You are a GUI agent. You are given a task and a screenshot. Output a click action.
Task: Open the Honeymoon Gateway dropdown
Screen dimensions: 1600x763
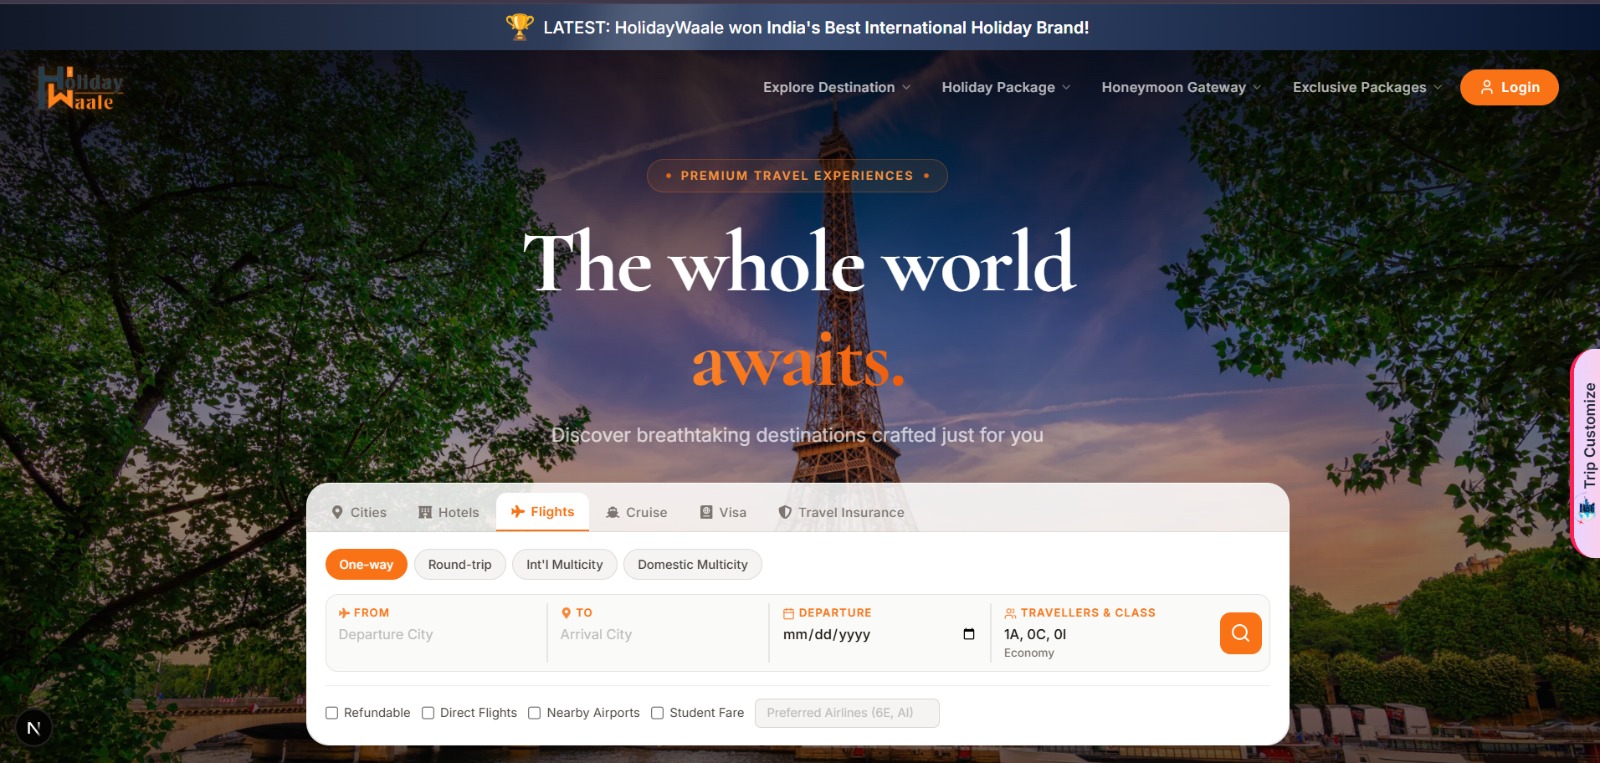(1181, 87)
